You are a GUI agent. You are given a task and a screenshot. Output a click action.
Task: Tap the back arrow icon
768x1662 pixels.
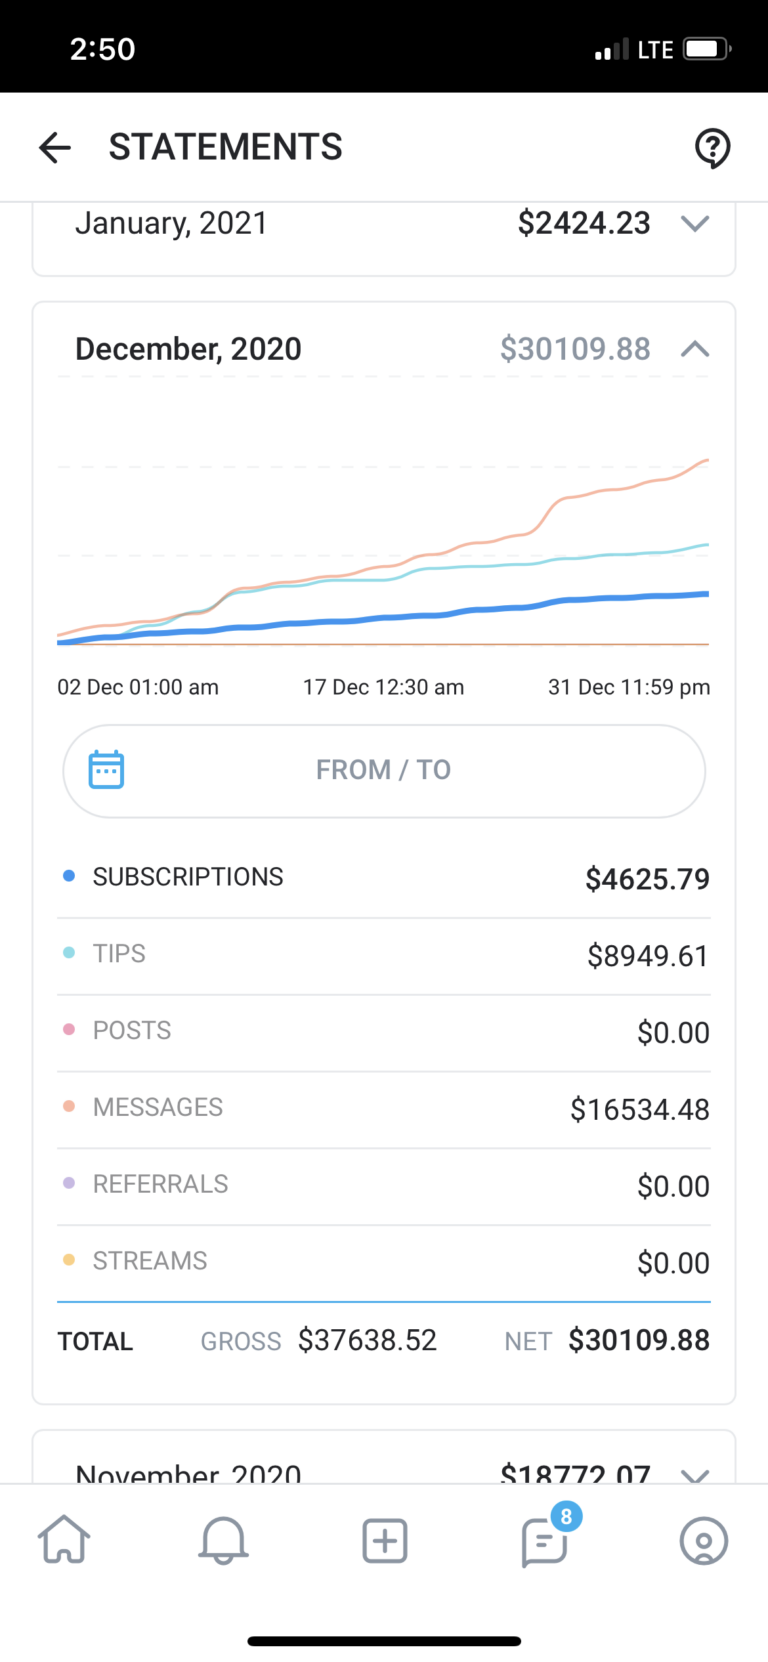point(55,148)
